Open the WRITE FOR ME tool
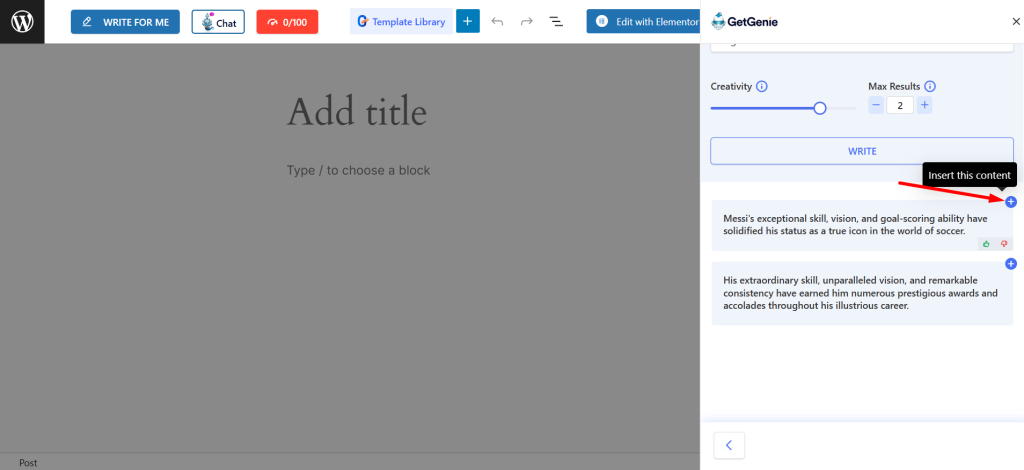 (x=125, y=21)
